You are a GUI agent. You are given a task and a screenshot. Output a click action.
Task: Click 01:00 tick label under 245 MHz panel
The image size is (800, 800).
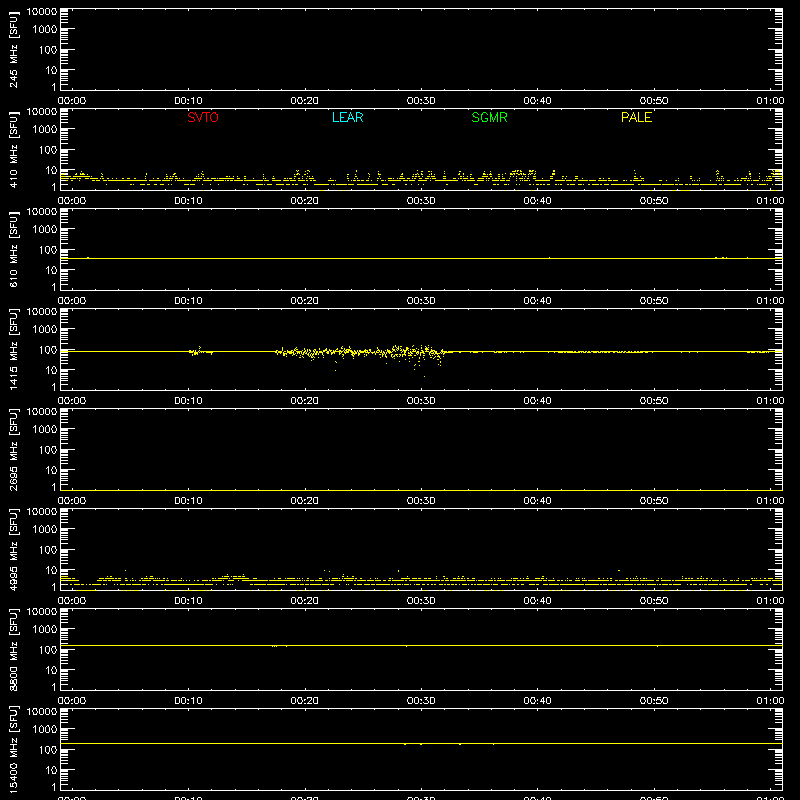[770, 101]
